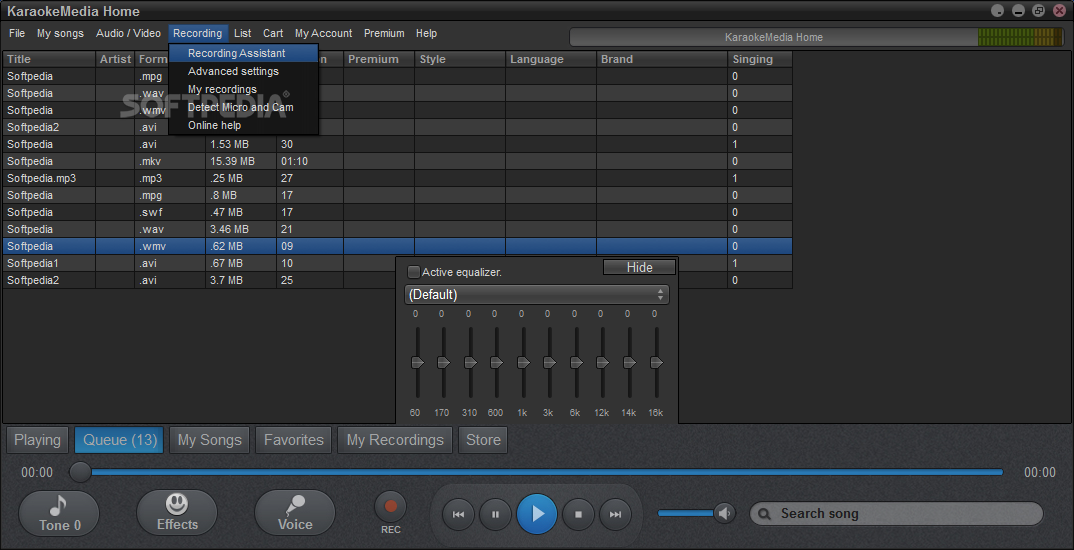
Task: Switch to the My Songs tab
Action: click(210, 440)
